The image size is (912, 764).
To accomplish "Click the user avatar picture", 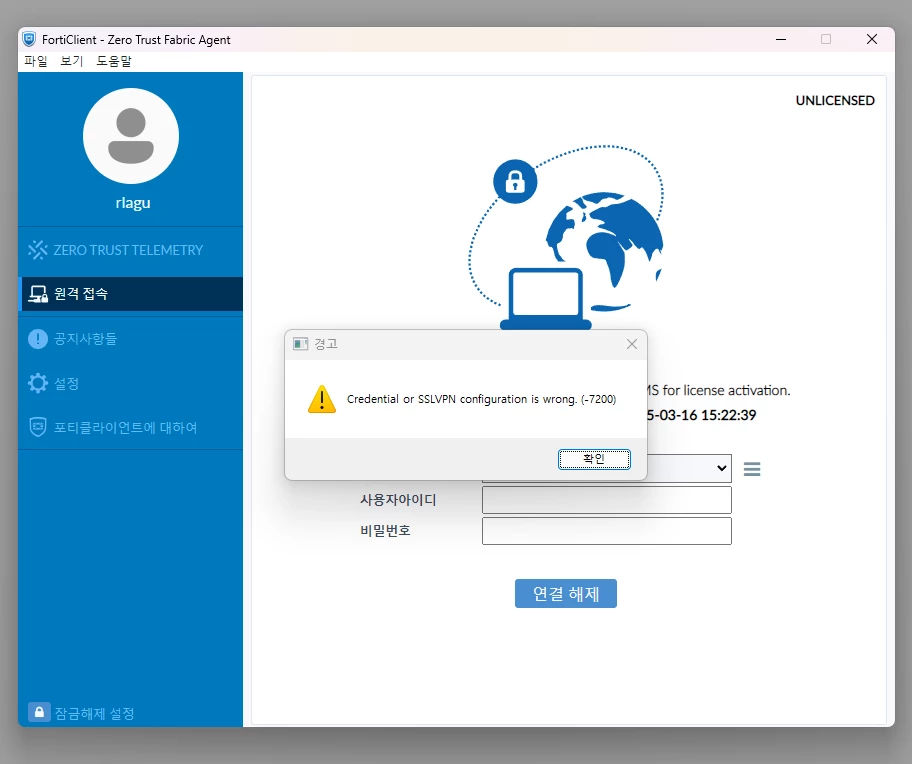I will pos(131,136).
